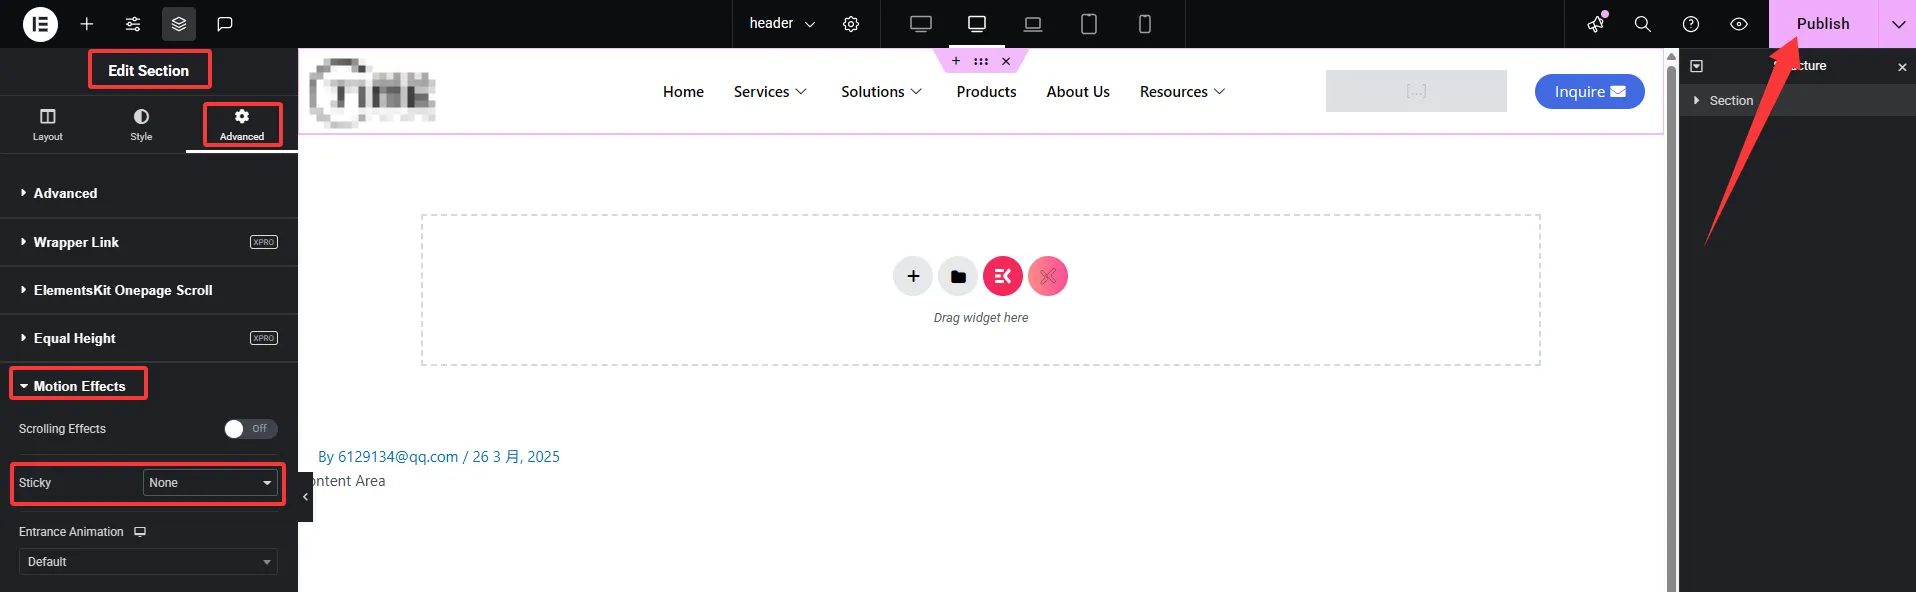Screen dimensions: 1916x592
Task: Switch to mobile portrait device view
Action: (x=1145, y=24)
